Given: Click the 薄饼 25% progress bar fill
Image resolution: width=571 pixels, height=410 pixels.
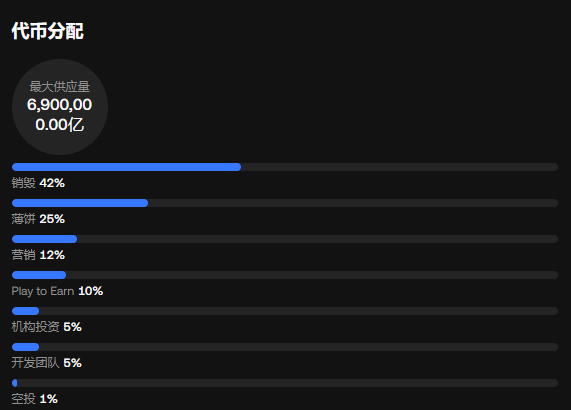Looking at the screenshot, I should (80, 203).
